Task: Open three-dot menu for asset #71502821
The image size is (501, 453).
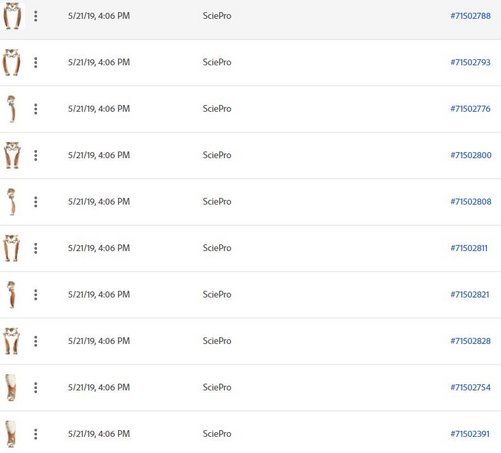Action: coord(36,295)
